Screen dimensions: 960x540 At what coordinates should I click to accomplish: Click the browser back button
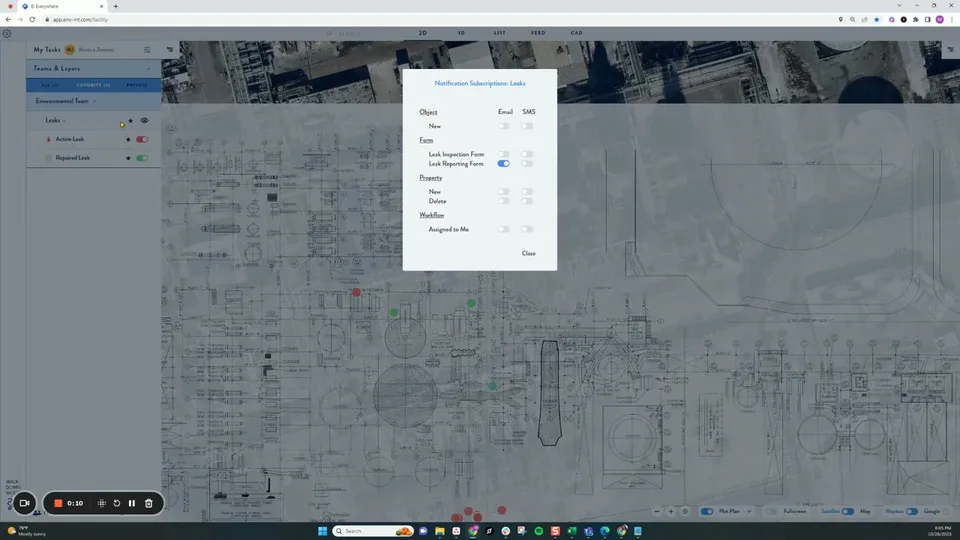(8, 20)
